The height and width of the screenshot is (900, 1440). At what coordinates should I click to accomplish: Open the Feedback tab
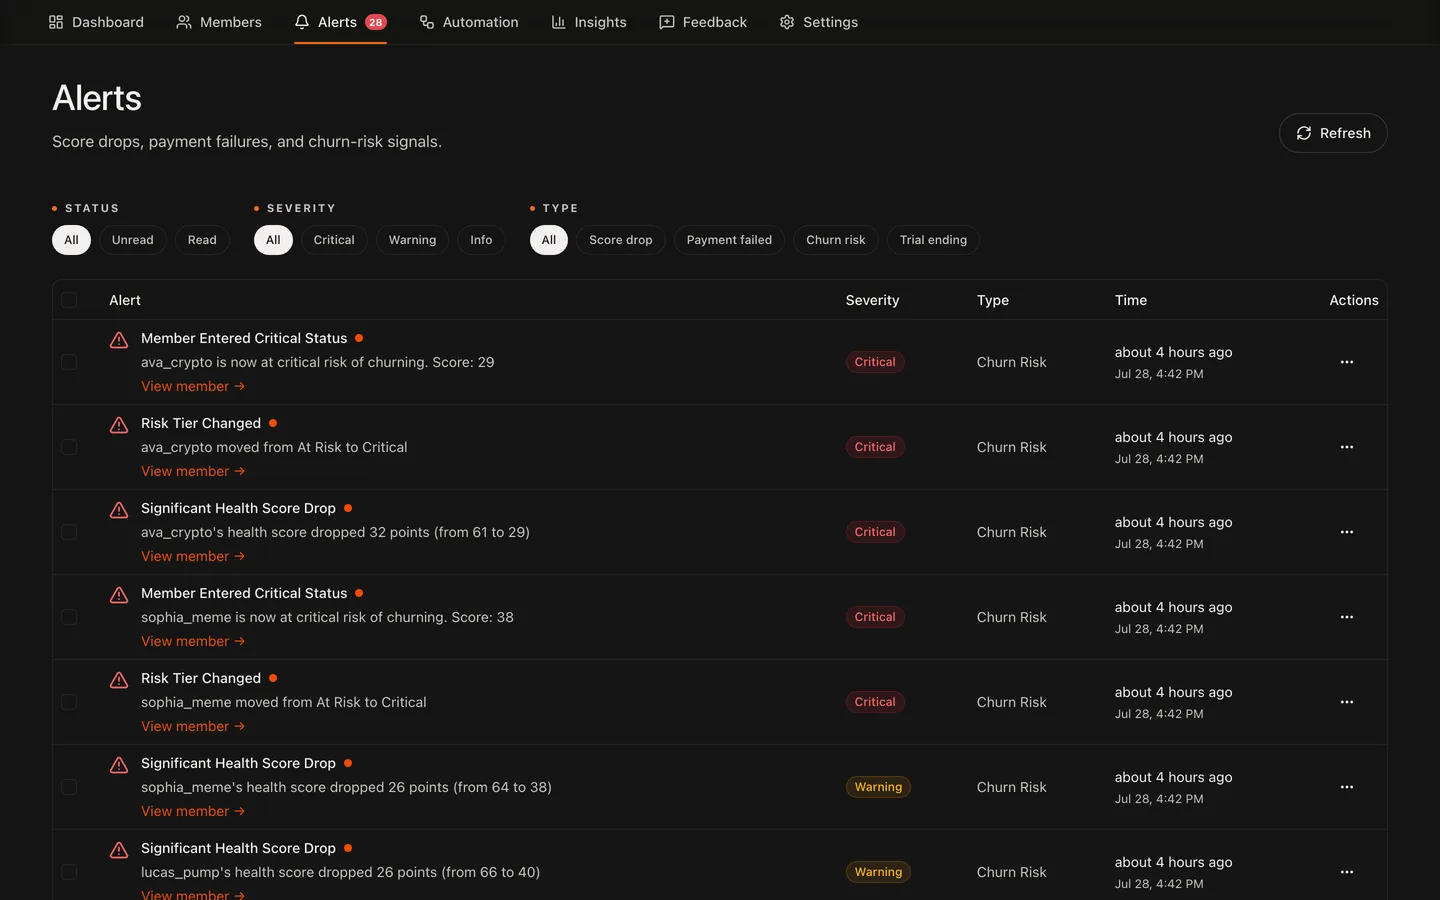703,22
